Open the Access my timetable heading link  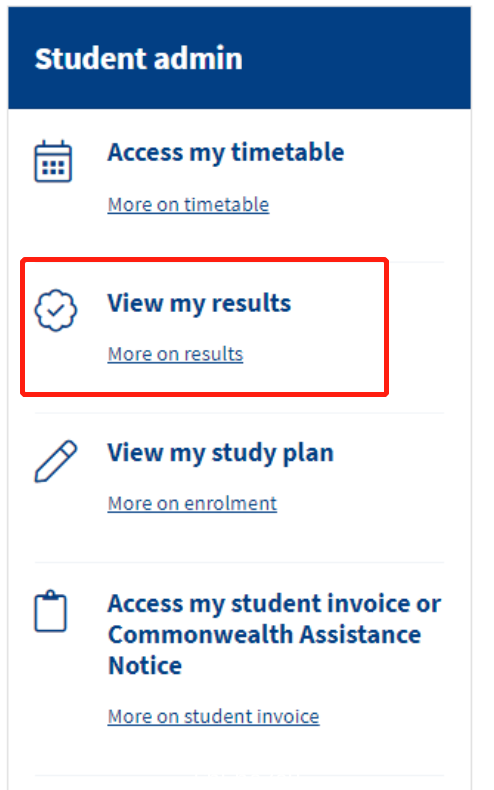pos(226,153)
